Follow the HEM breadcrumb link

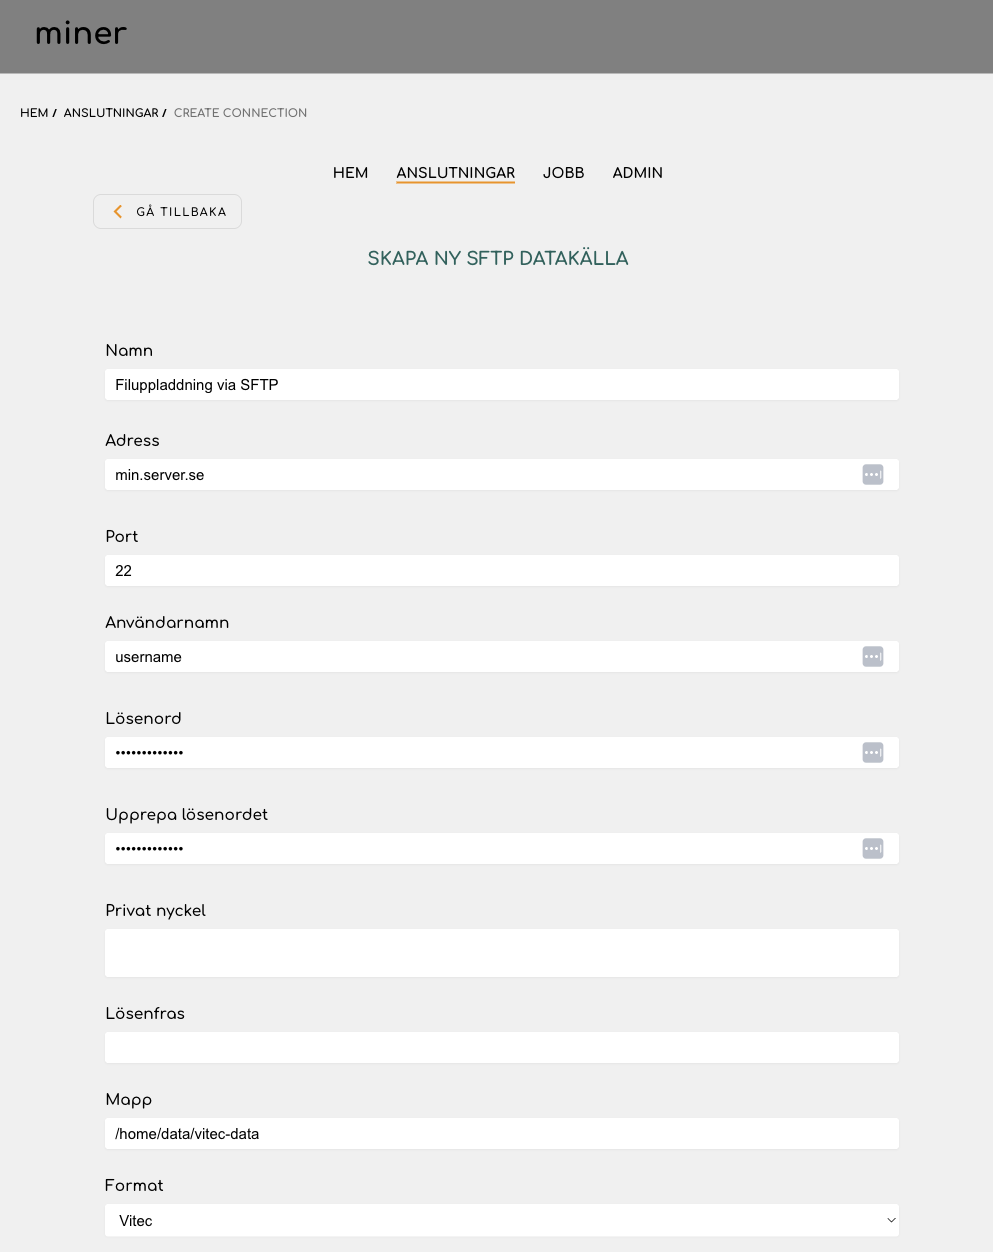point(34,113)
